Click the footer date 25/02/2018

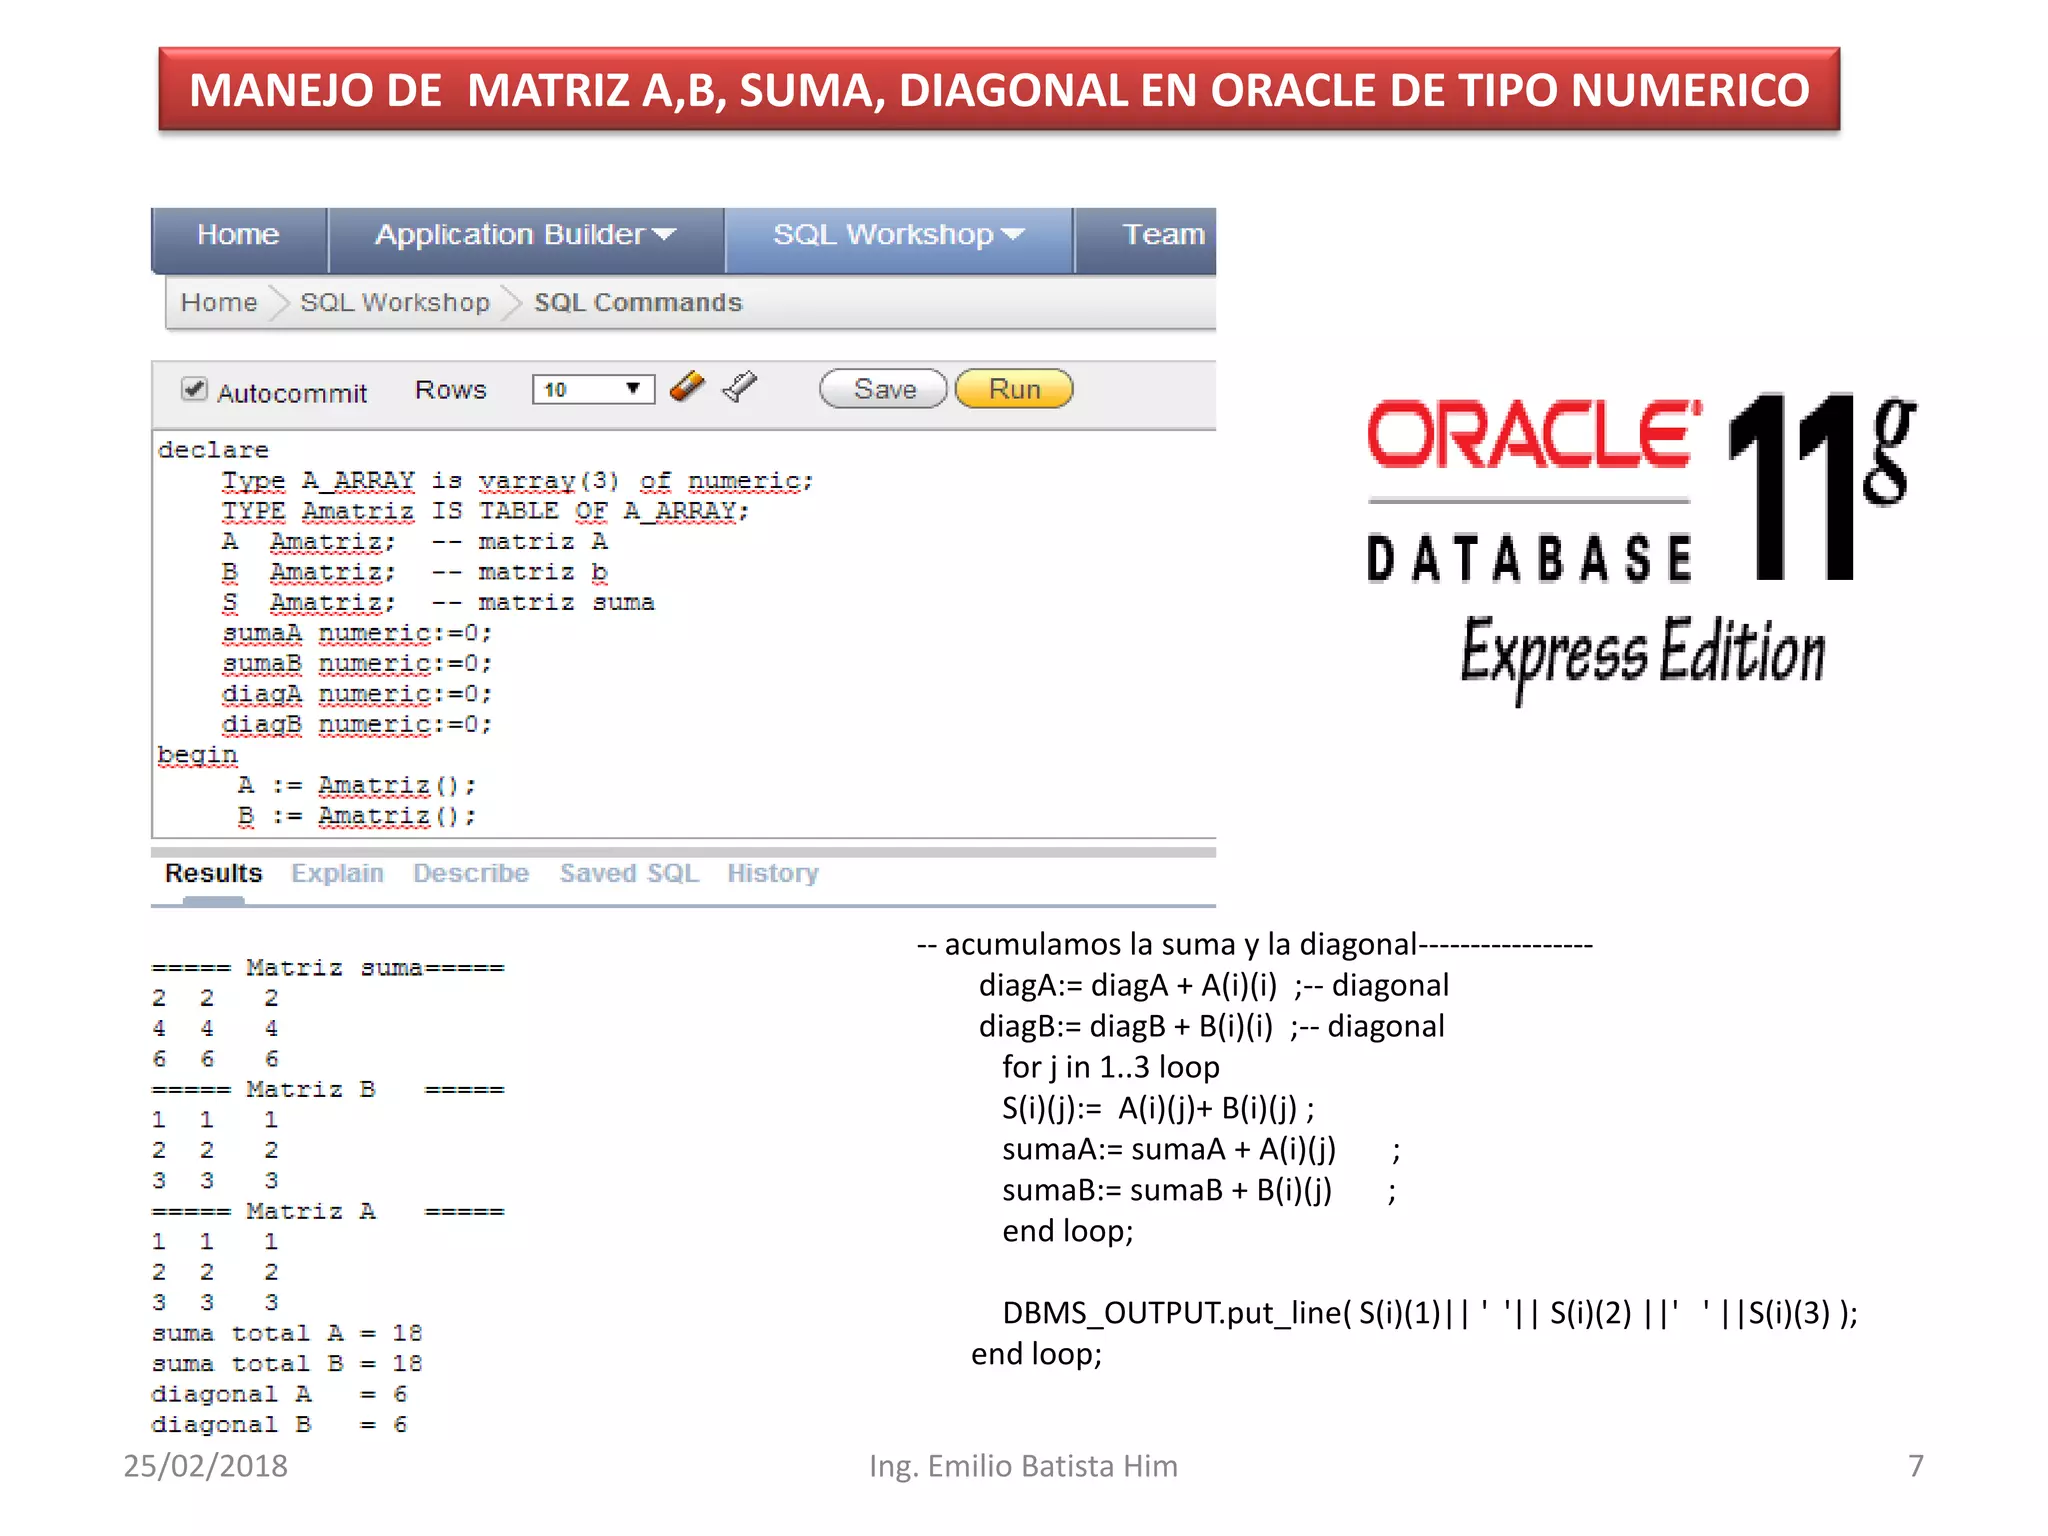pyautogui.click(x=205, y=1466)
